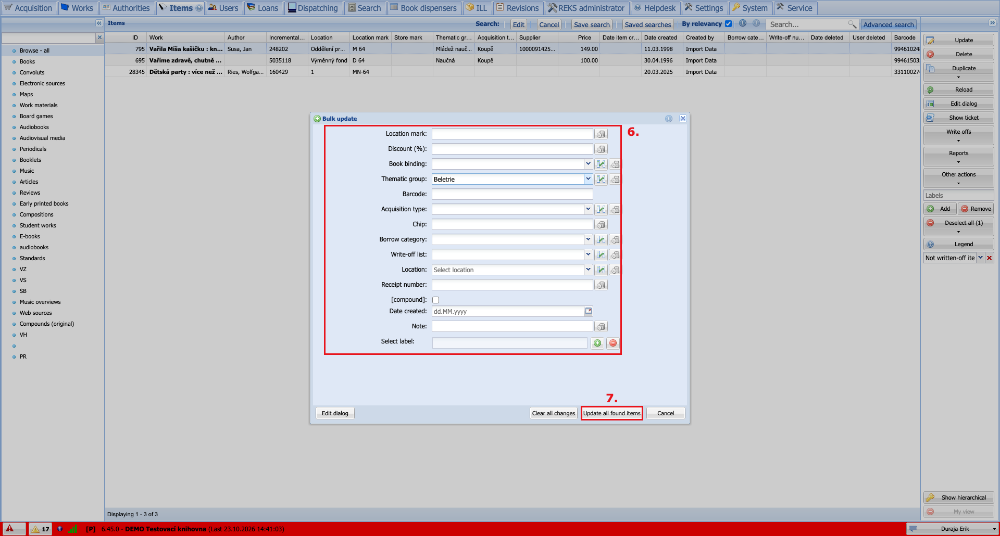Click Edit dialog button in Bulk update dialog

(x=335, y=413)
